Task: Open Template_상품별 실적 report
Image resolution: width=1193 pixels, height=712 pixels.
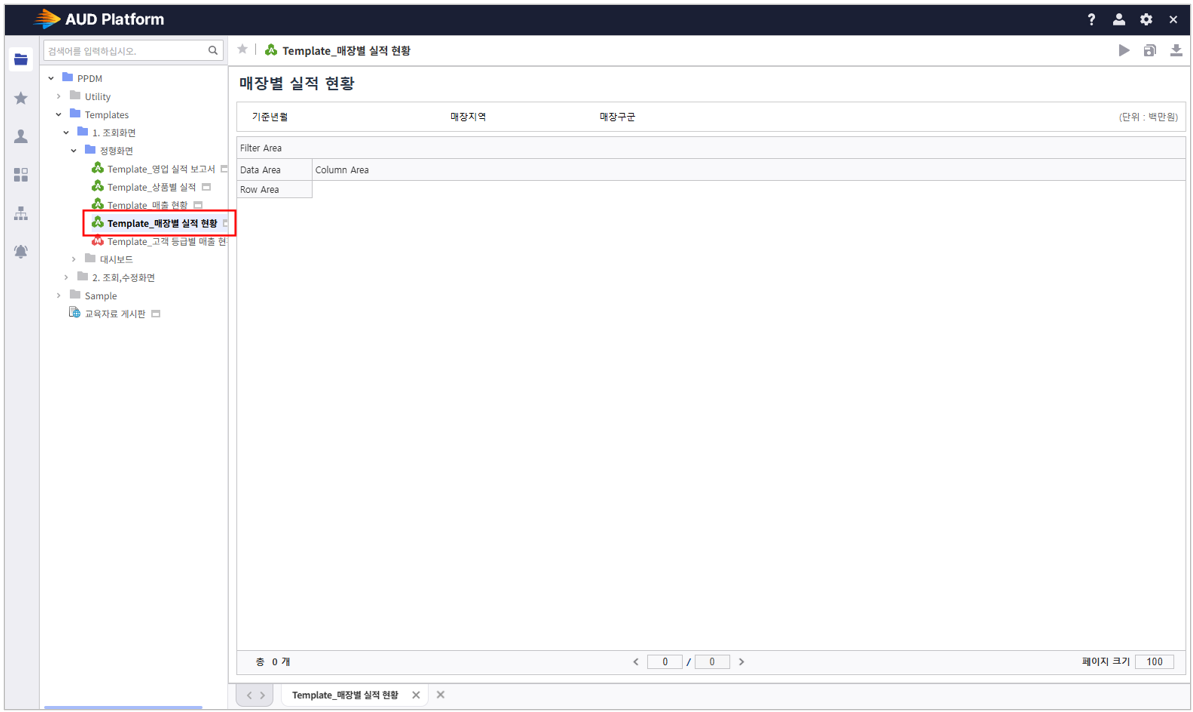Action: click(x=151, y=187)
